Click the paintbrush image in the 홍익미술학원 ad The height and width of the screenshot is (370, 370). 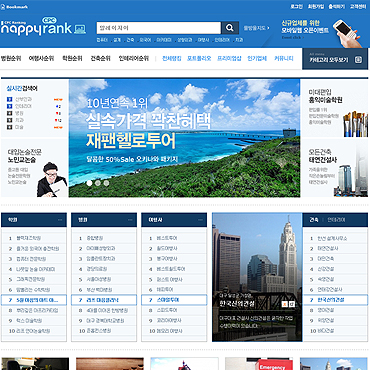[x=355, y=124]
